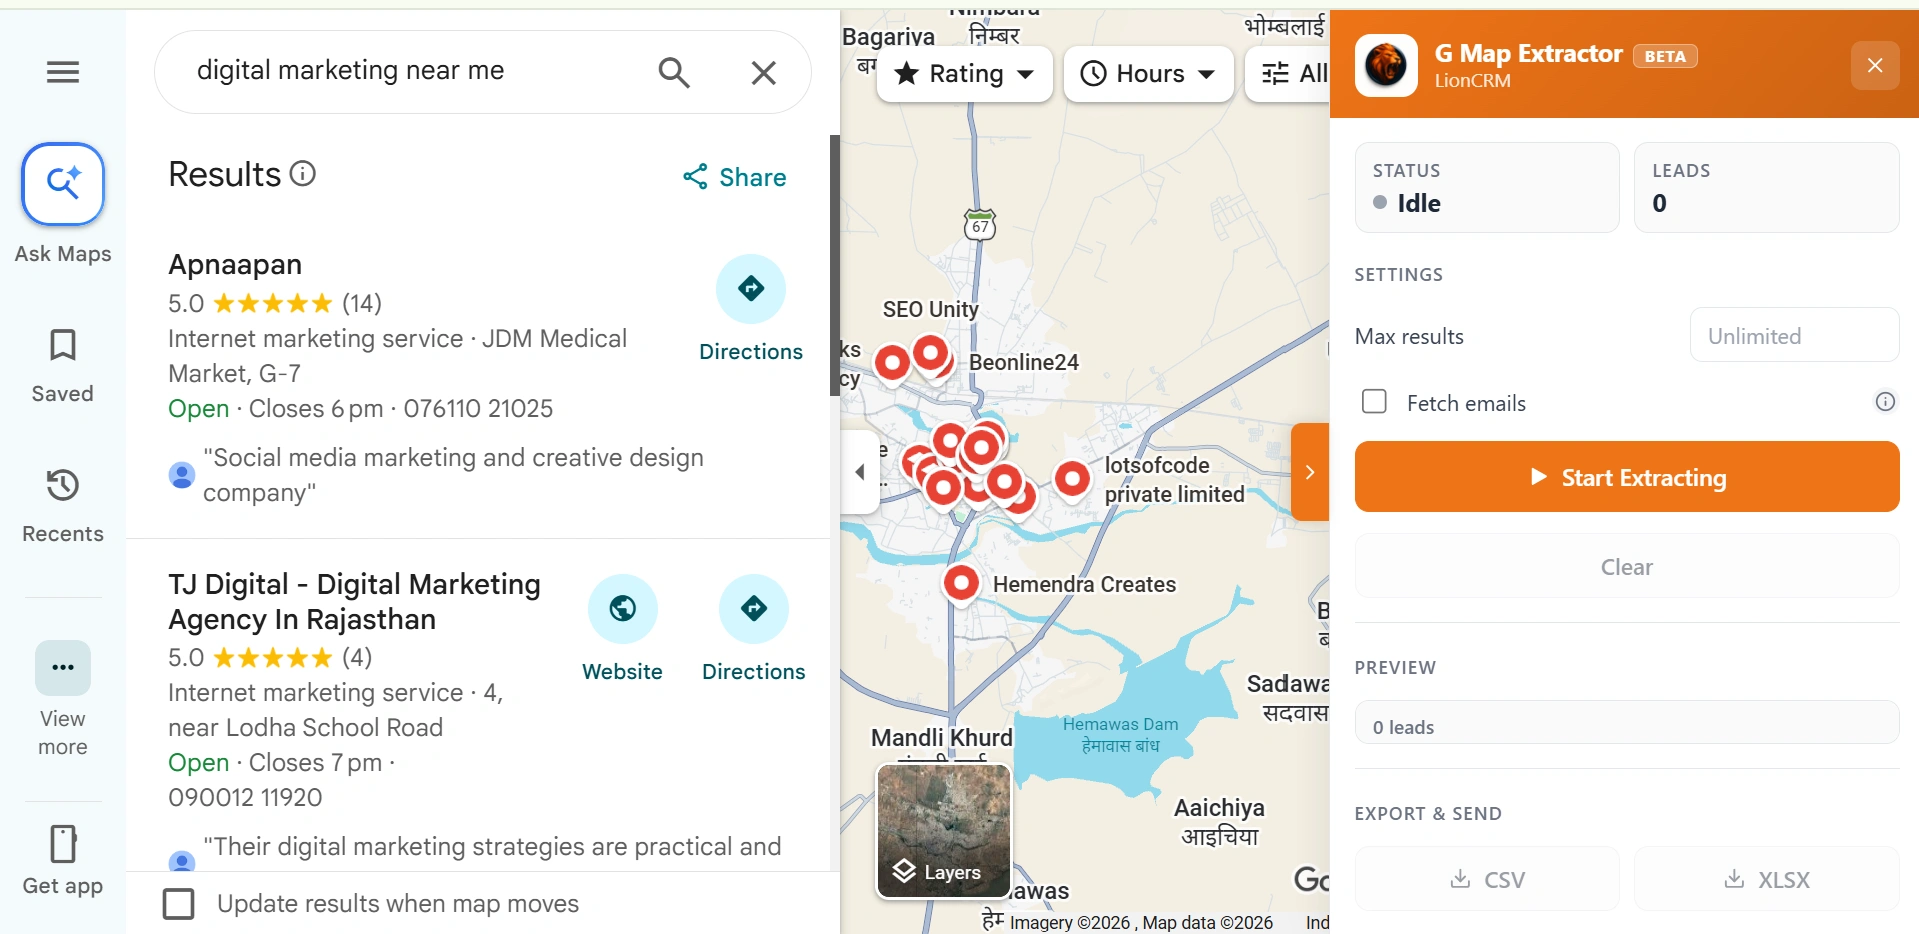Click the View more dots icon

click(63, 668)
